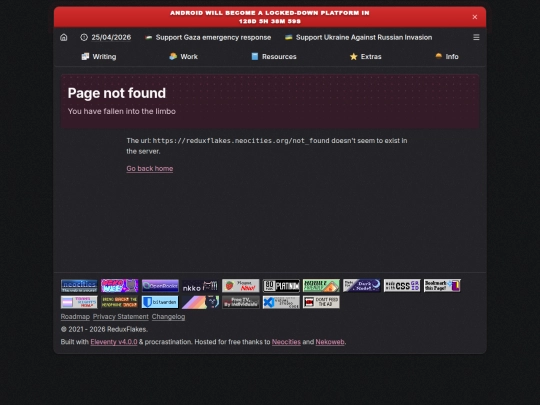540x405 pixels.
Task: Click the clock icon beside the date
Action: pyautogui.click(x=84, y=37)
